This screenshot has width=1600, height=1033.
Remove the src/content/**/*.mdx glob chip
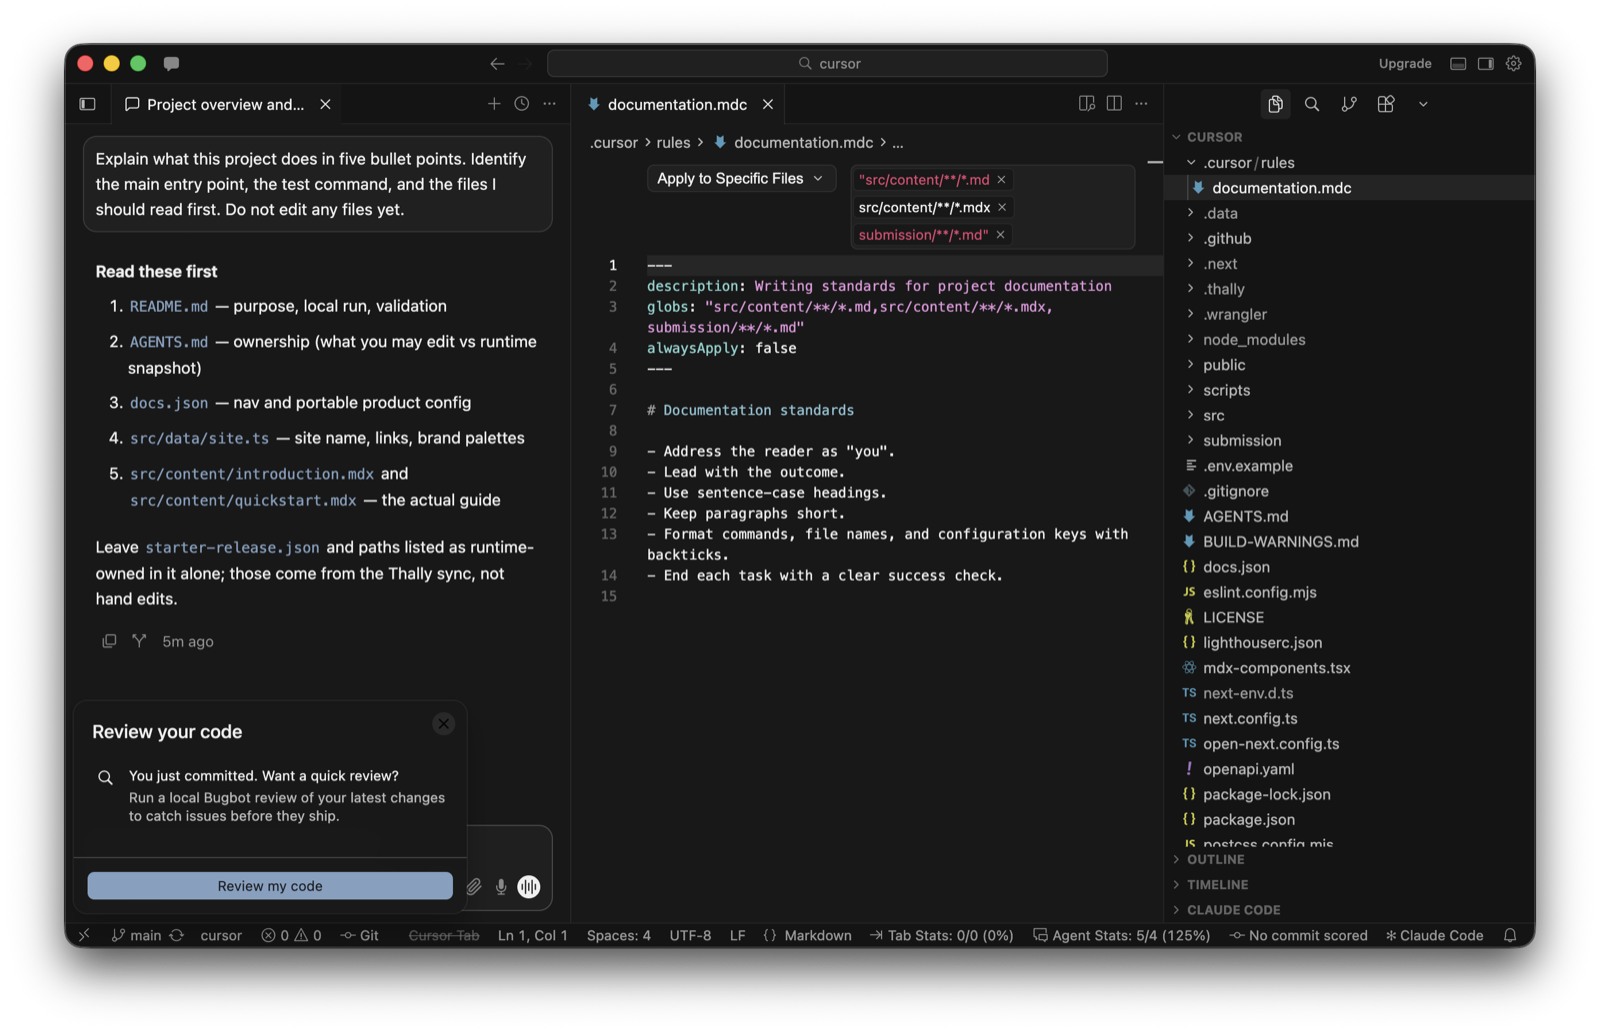1002,207
